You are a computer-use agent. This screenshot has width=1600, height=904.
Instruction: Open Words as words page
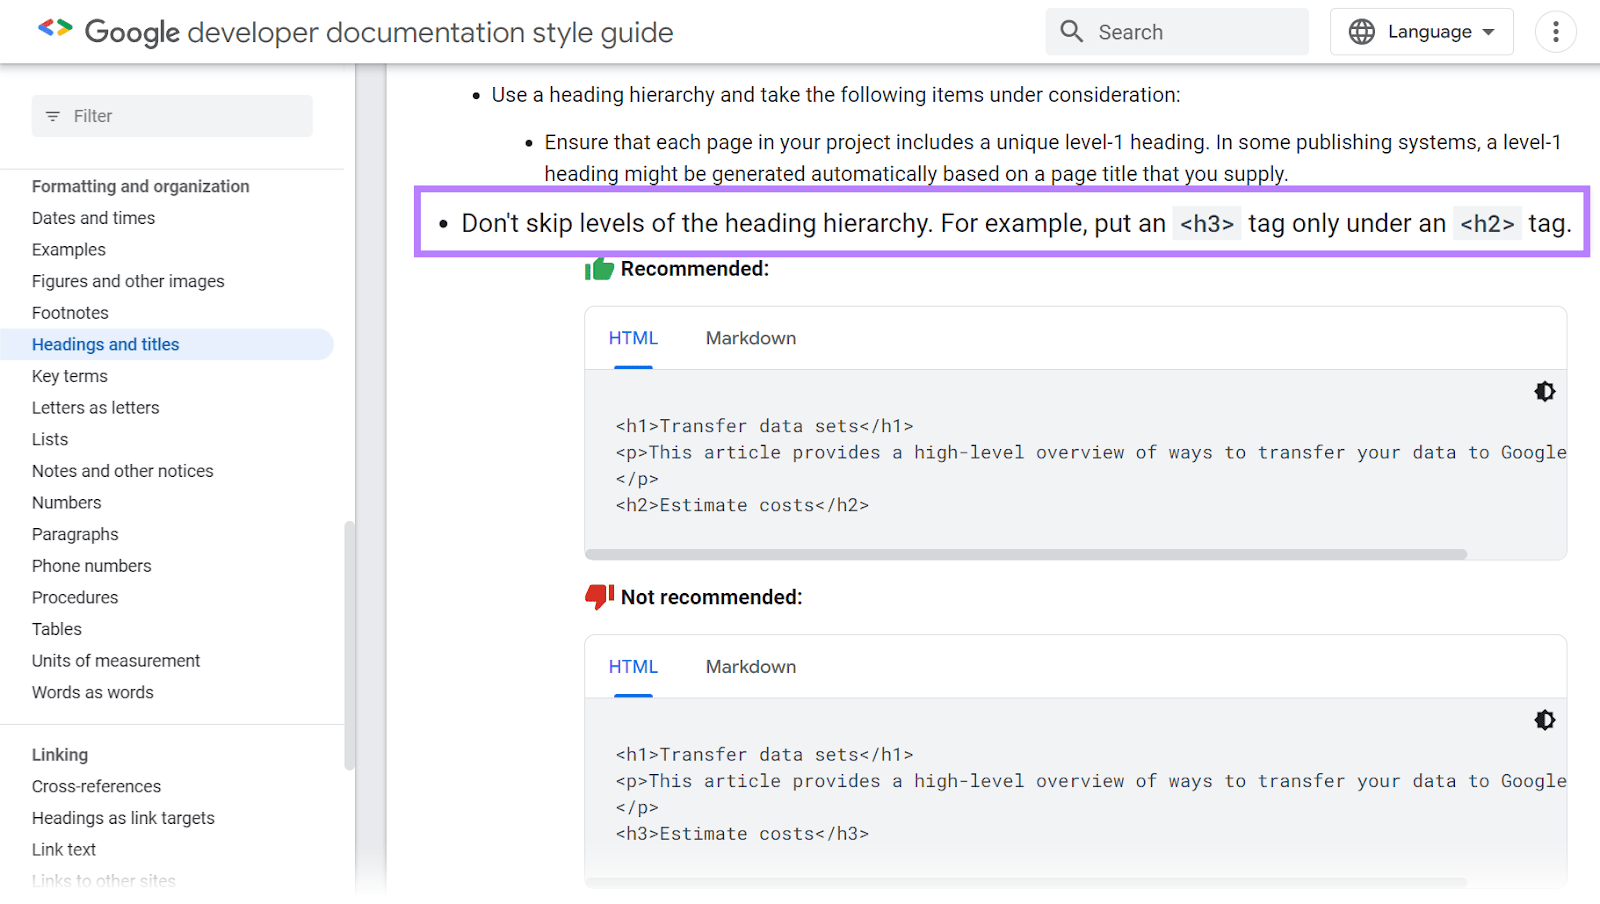pos(93,692)
